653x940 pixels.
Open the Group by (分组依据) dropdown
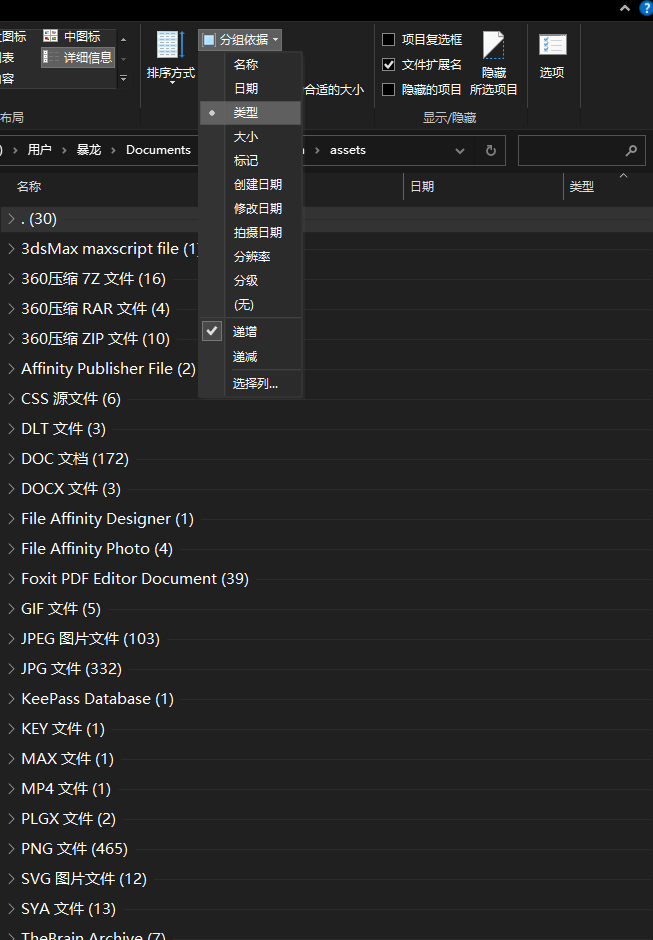pyautogui.click(x=240, y=40)
